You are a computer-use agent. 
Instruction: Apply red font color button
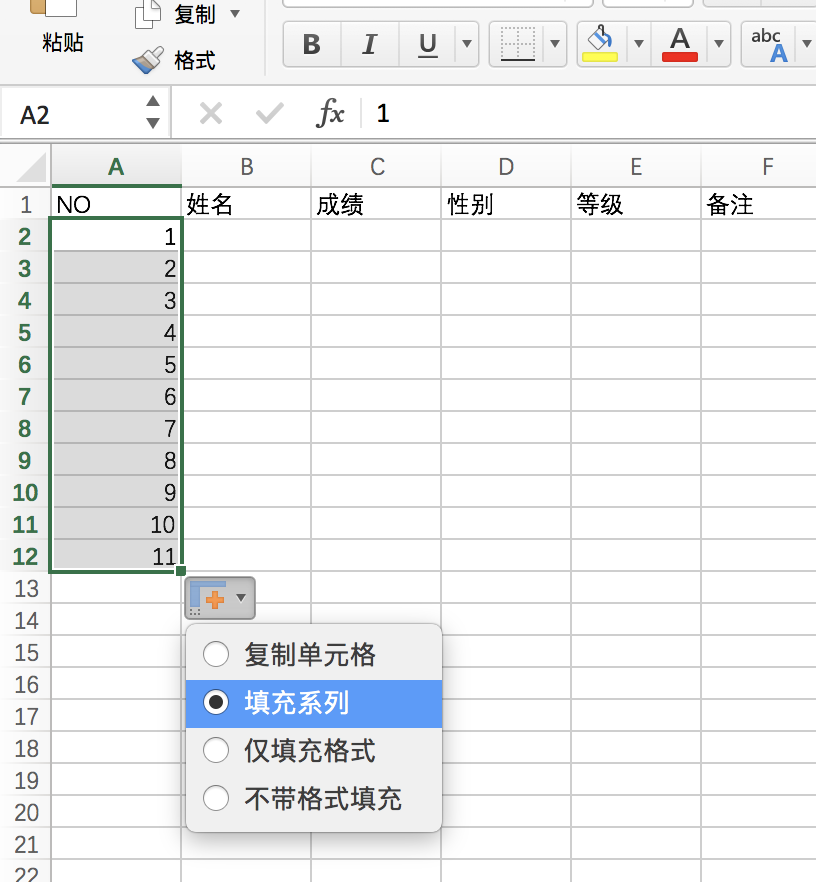point(680,44)
